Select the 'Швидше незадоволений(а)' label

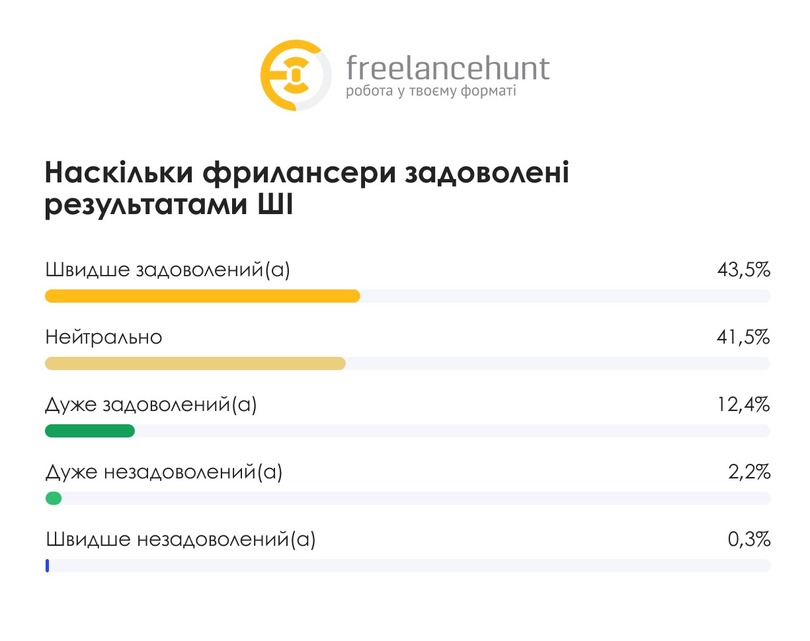click(181, 539)
